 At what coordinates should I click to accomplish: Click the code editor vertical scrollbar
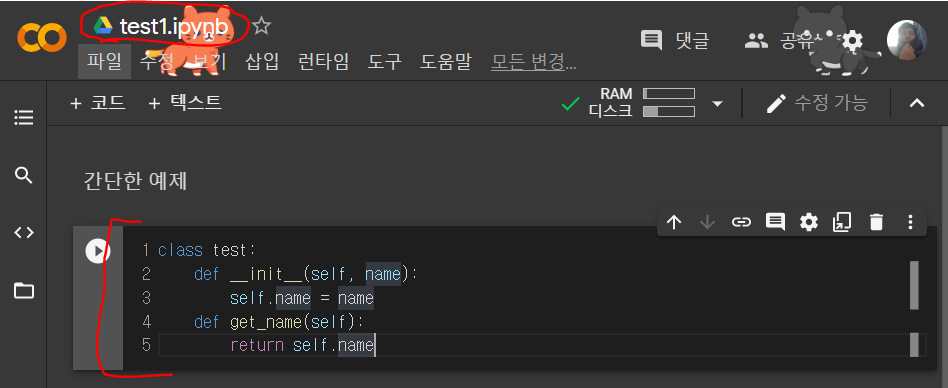tap(914, 285)
